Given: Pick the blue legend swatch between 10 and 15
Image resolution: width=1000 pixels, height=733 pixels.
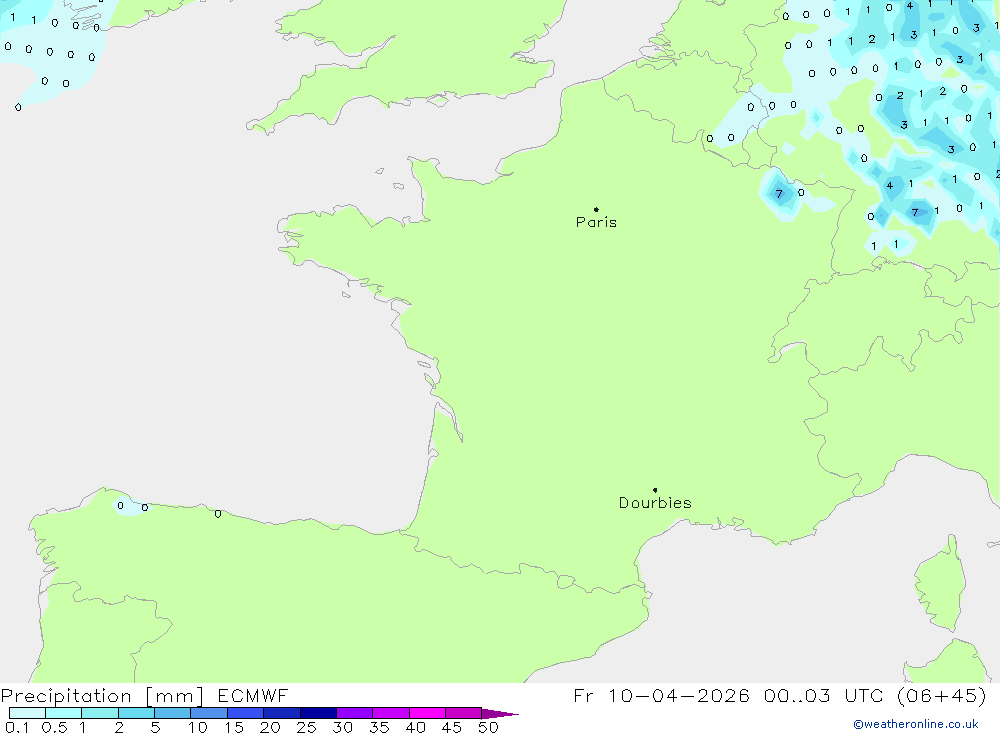Looking at the screenshot, I should [209, 713].
